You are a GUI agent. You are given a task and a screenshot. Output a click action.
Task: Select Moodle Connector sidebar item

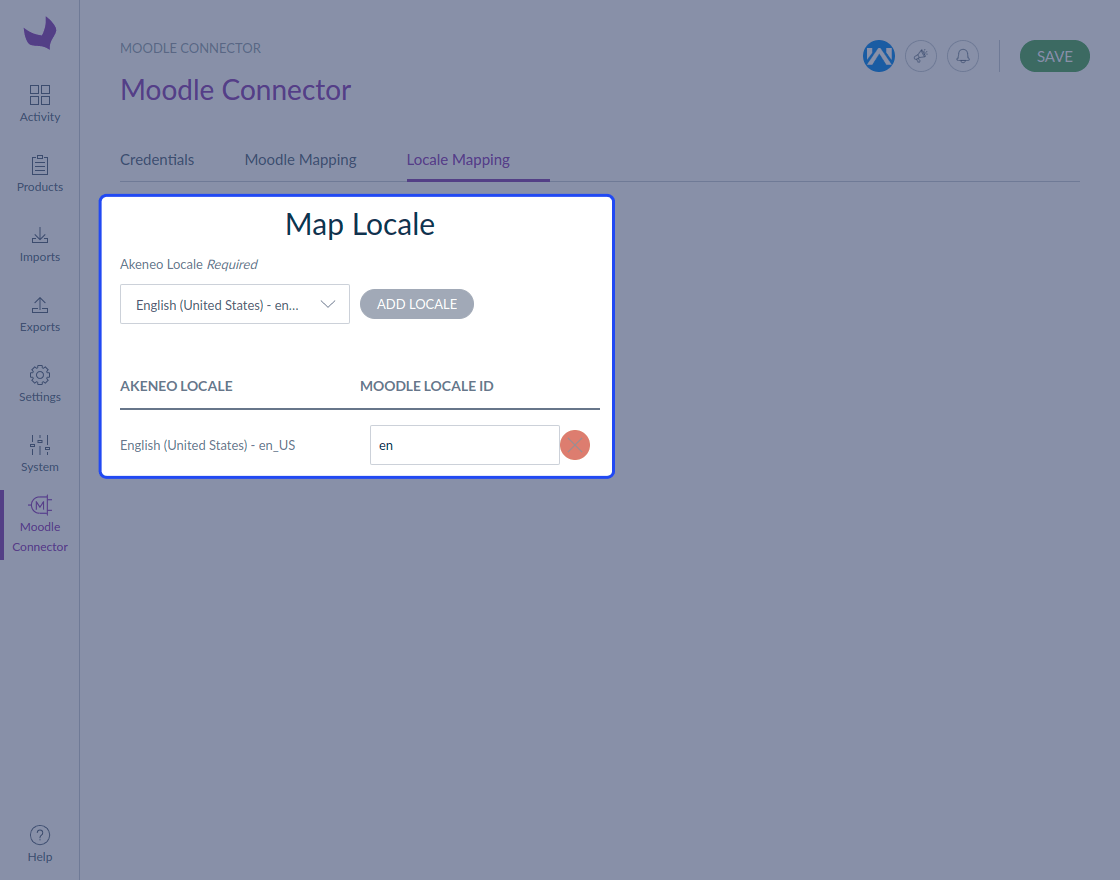(x=40, y=524)
